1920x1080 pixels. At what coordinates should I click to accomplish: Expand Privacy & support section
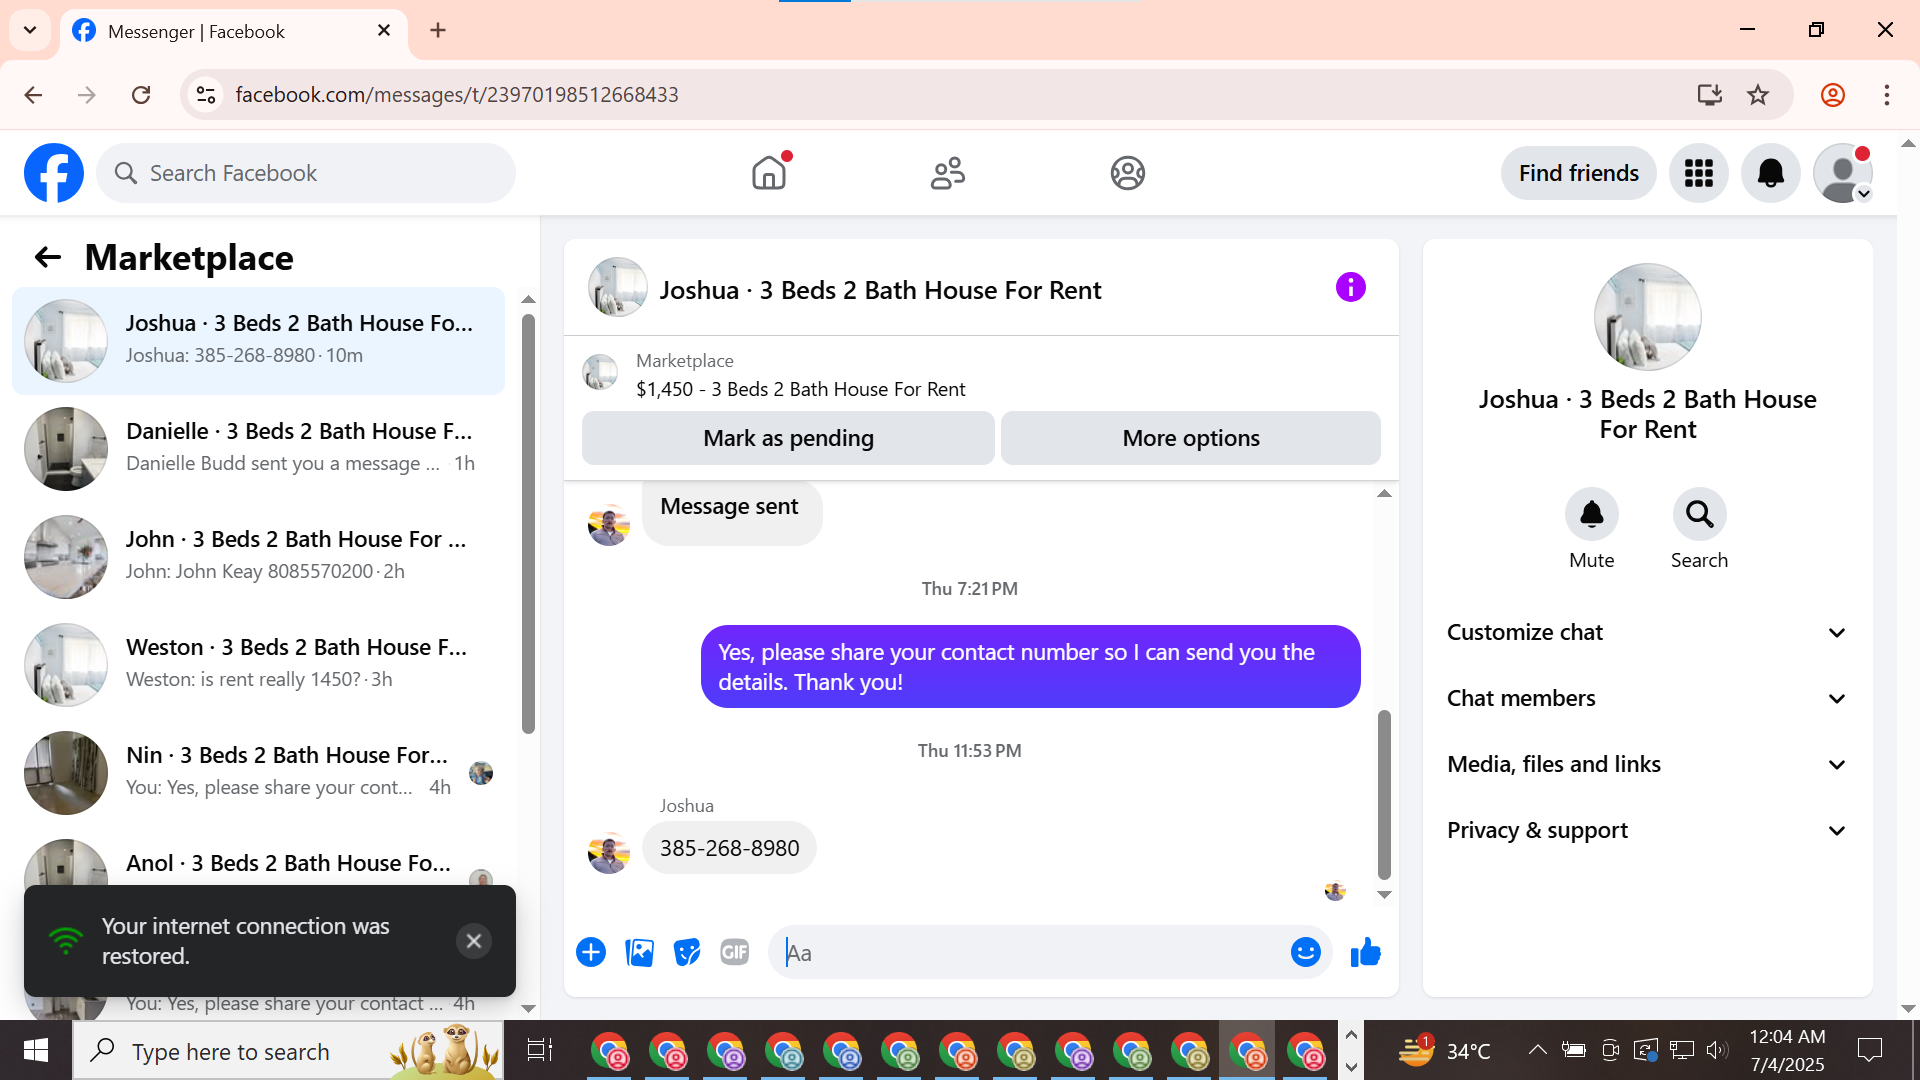(1647, 831)
